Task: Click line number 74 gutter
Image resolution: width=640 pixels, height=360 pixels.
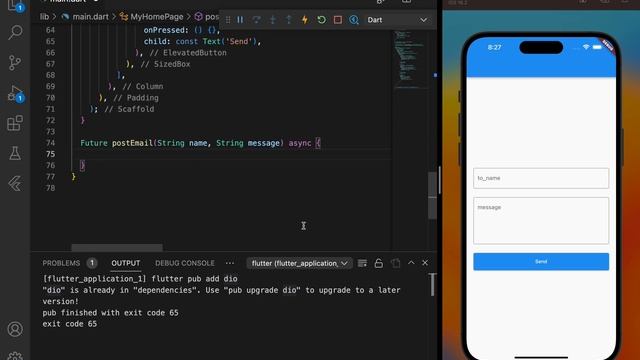Action: coord(50,143)
